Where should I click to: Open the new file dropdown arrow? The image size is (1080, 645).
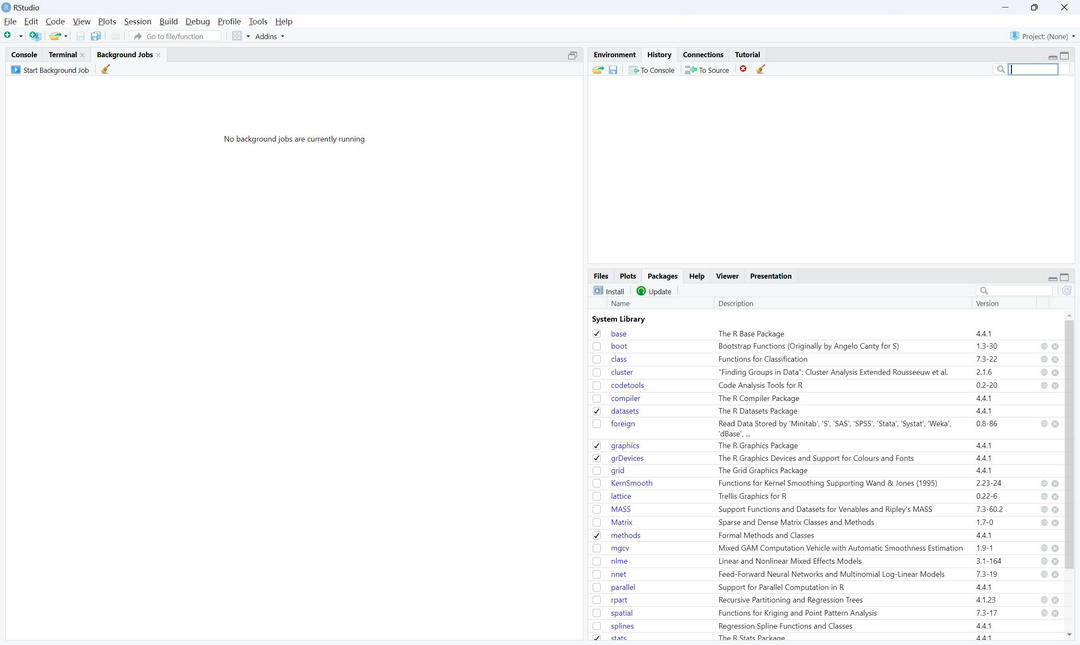point(19,35)
